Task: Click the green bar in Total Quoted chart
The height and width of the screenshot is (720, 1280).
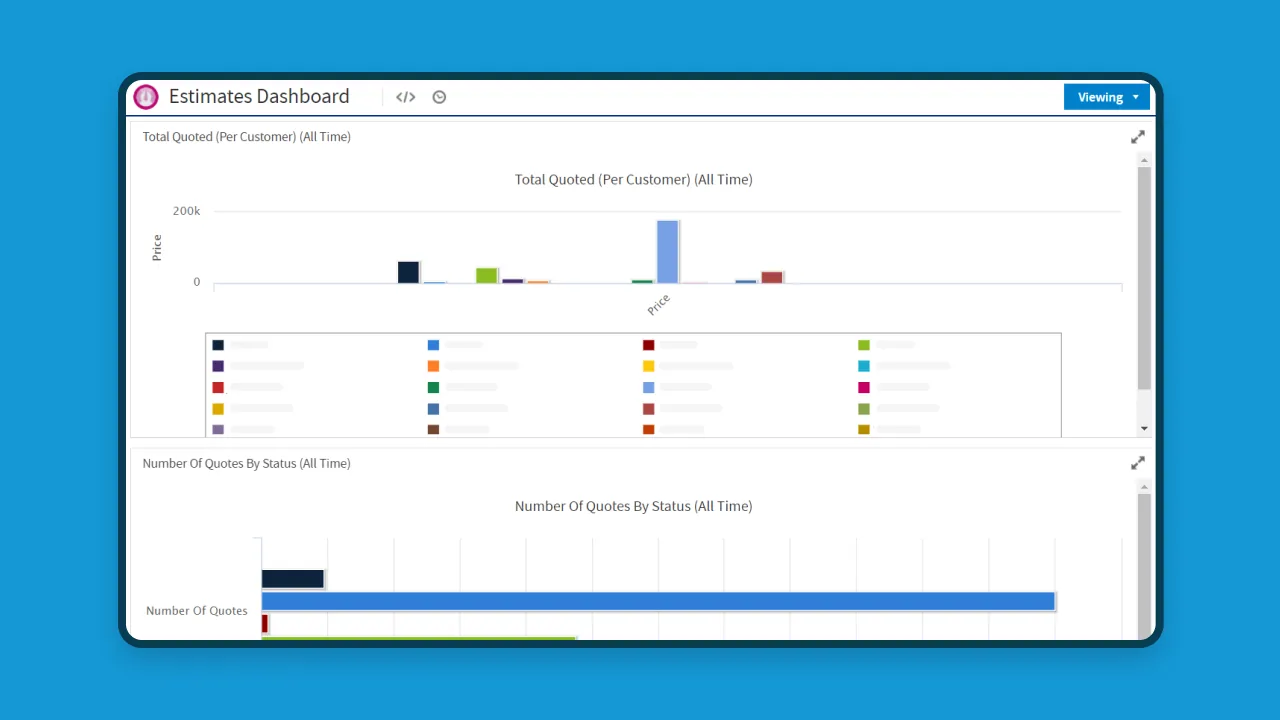Action: [x=487, y=275]
